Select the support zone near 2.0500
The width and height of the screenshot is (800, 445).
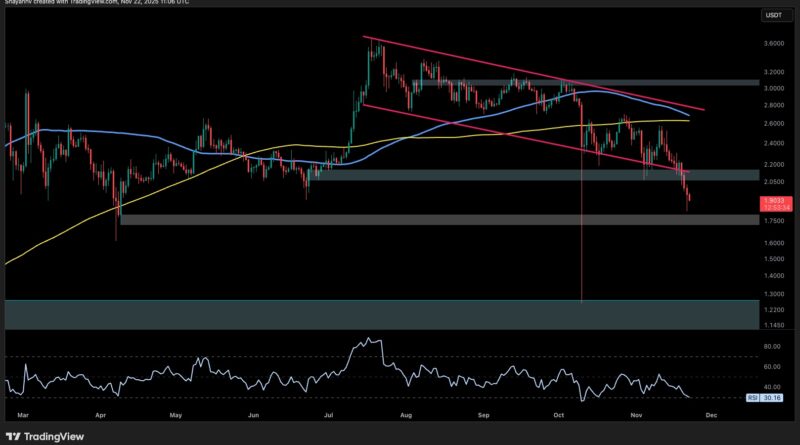click(450, 176)
